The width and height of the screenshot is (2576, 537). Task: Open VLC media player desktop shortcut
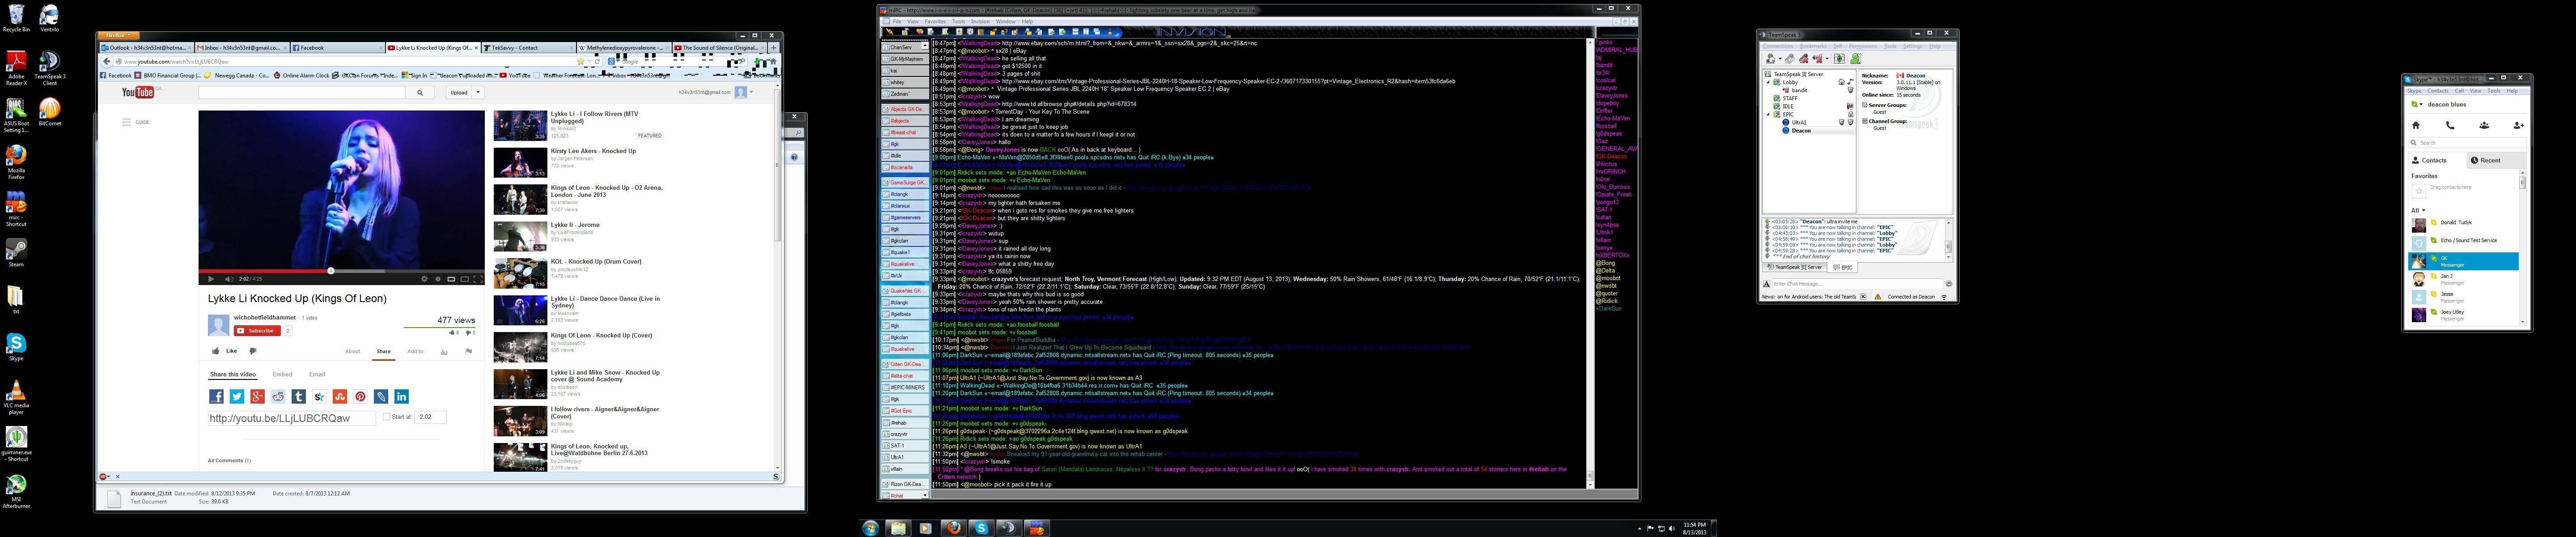click(16, 397)
